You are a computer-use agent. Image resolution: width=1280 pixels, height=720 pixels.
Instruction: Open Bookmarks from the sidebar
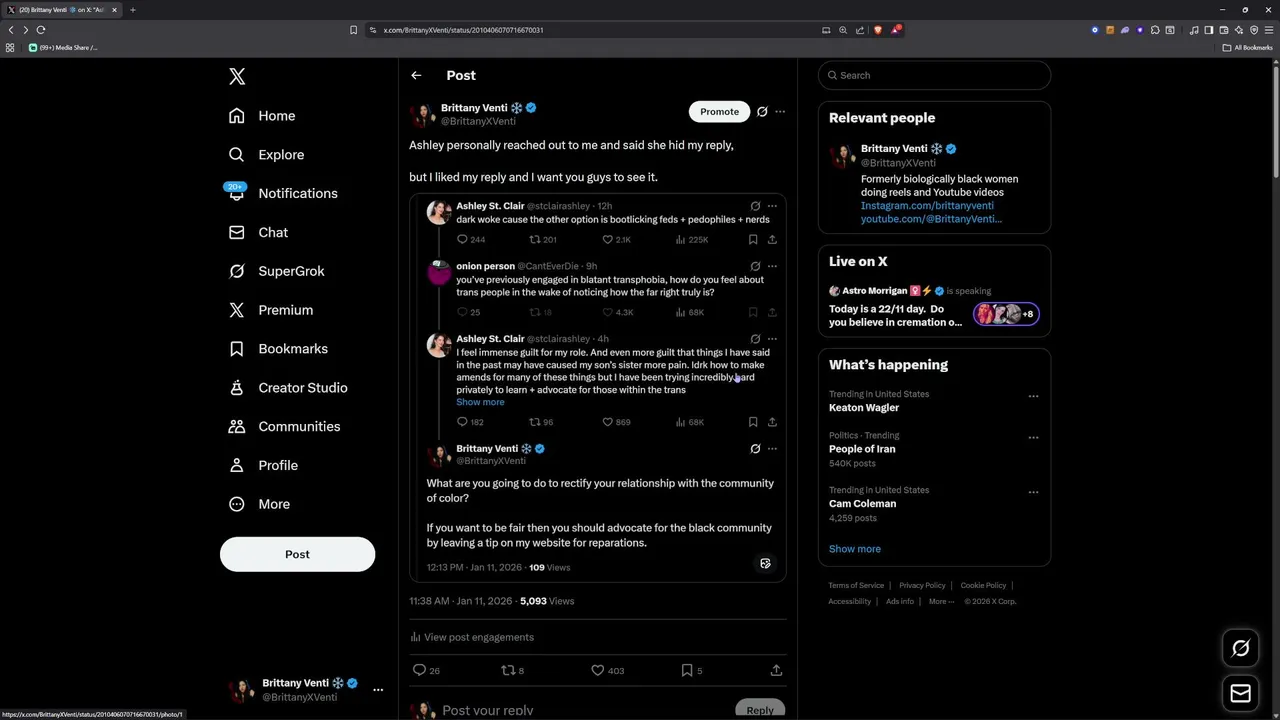click(278, 349)
